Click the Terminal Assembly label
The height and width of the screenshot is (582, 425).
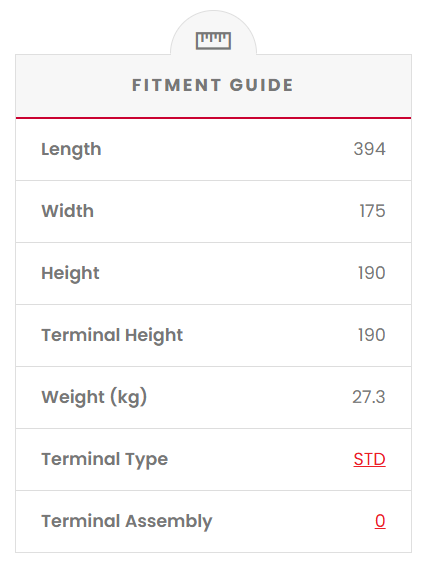click(127, 521)
